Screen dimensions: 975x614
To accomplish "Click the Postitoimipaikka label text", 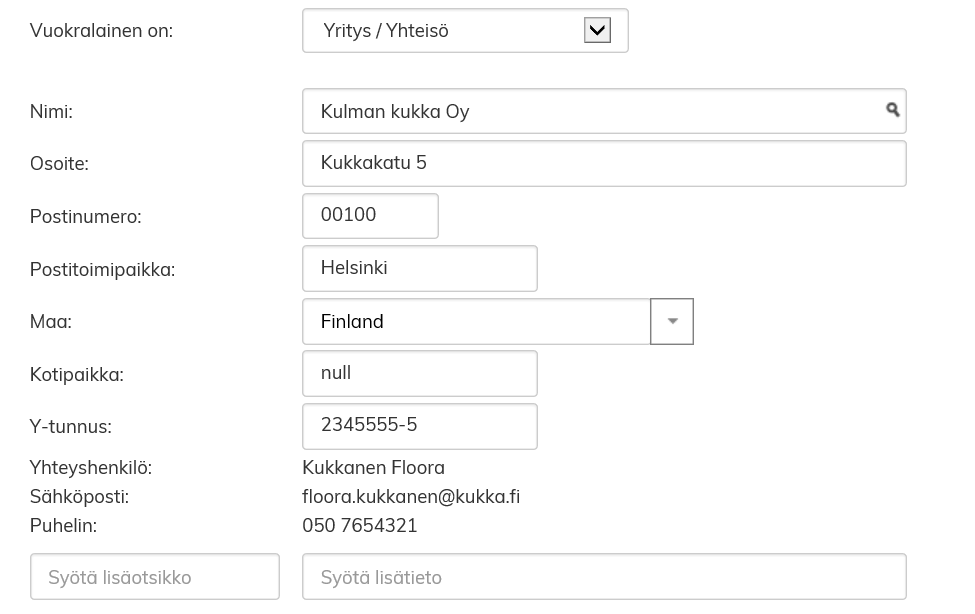I will pyautogui.click(x=102, y=270).
